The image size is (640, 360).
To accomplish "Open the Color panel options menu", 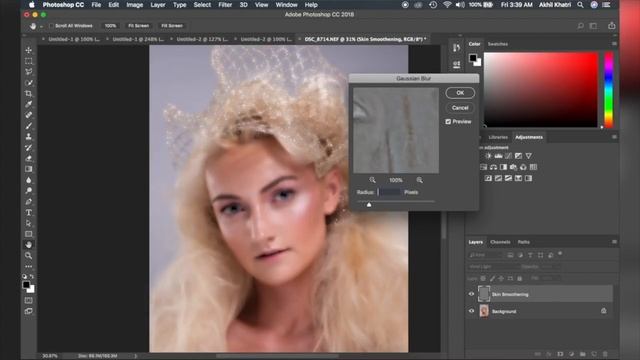I will (x=614, y=44).
